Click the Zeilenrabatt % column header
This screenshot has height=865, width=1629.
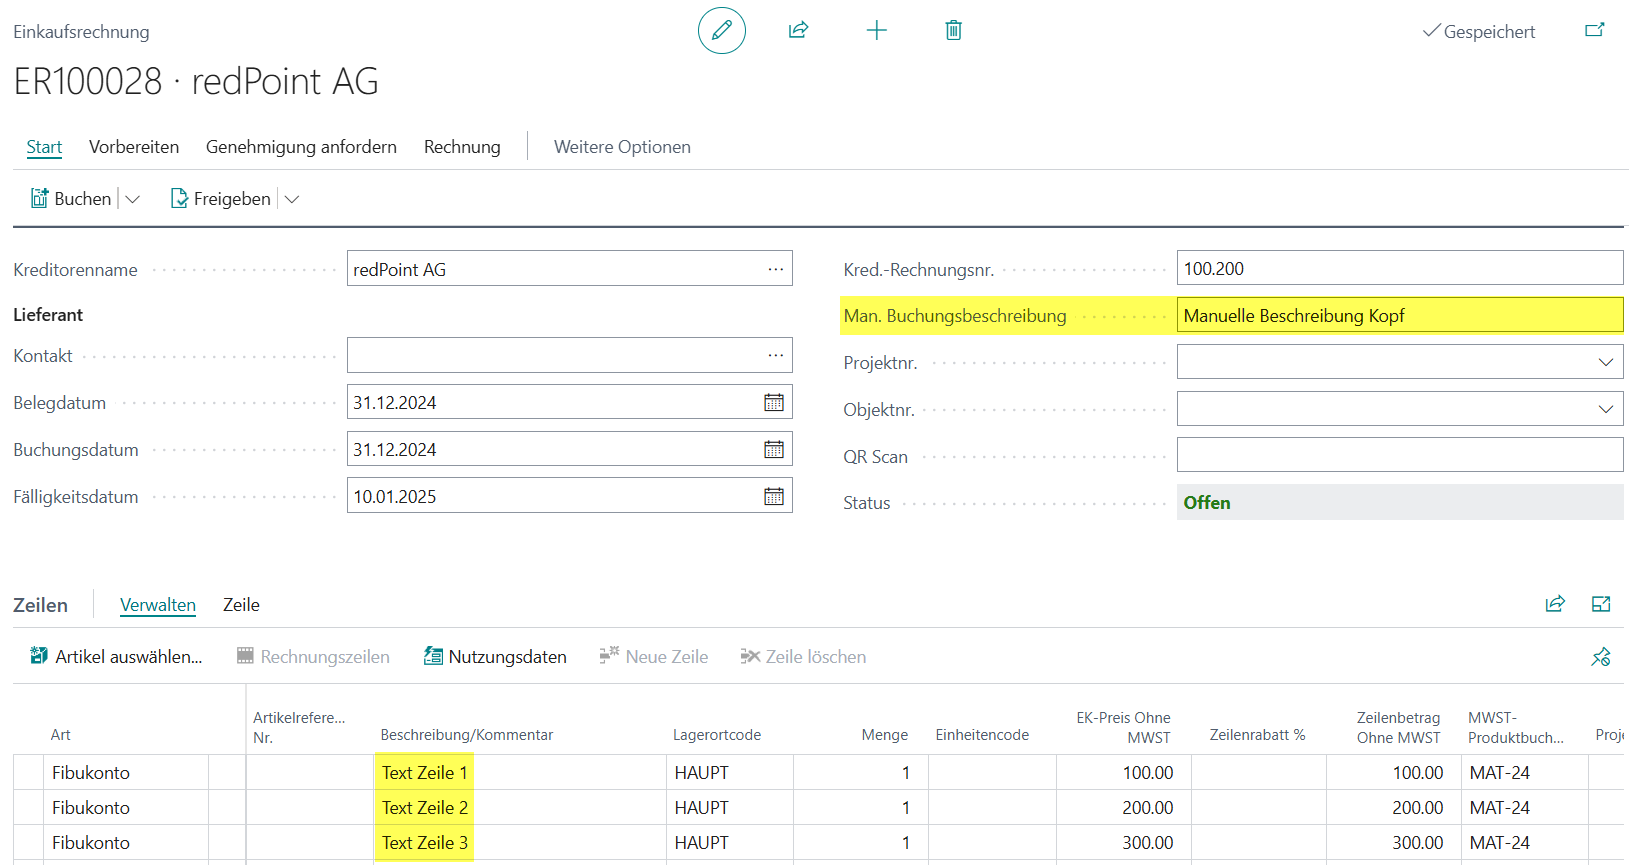pos(1257,734)
